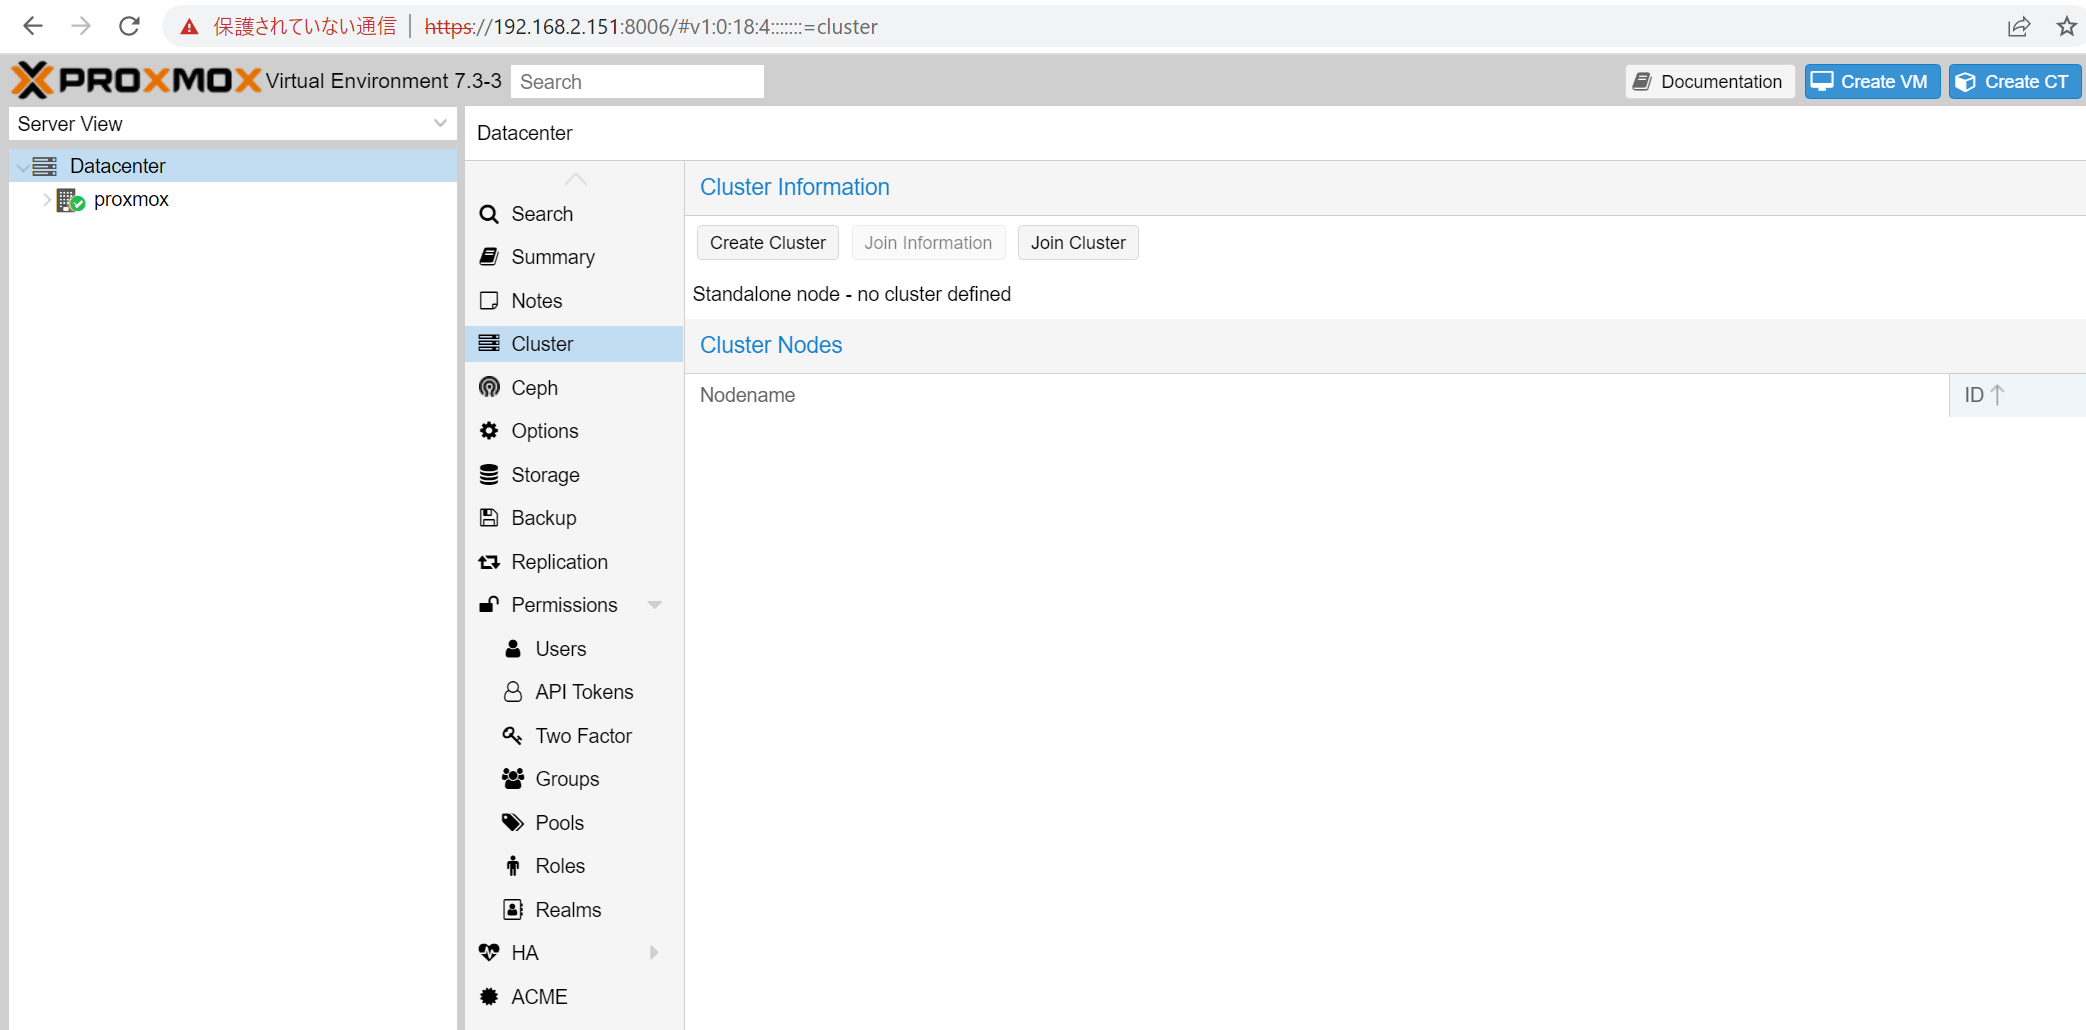This screenshot has height=1030, width=2086.
Task: Click the Proxmox search input field
Action: [x=637, y=81]
